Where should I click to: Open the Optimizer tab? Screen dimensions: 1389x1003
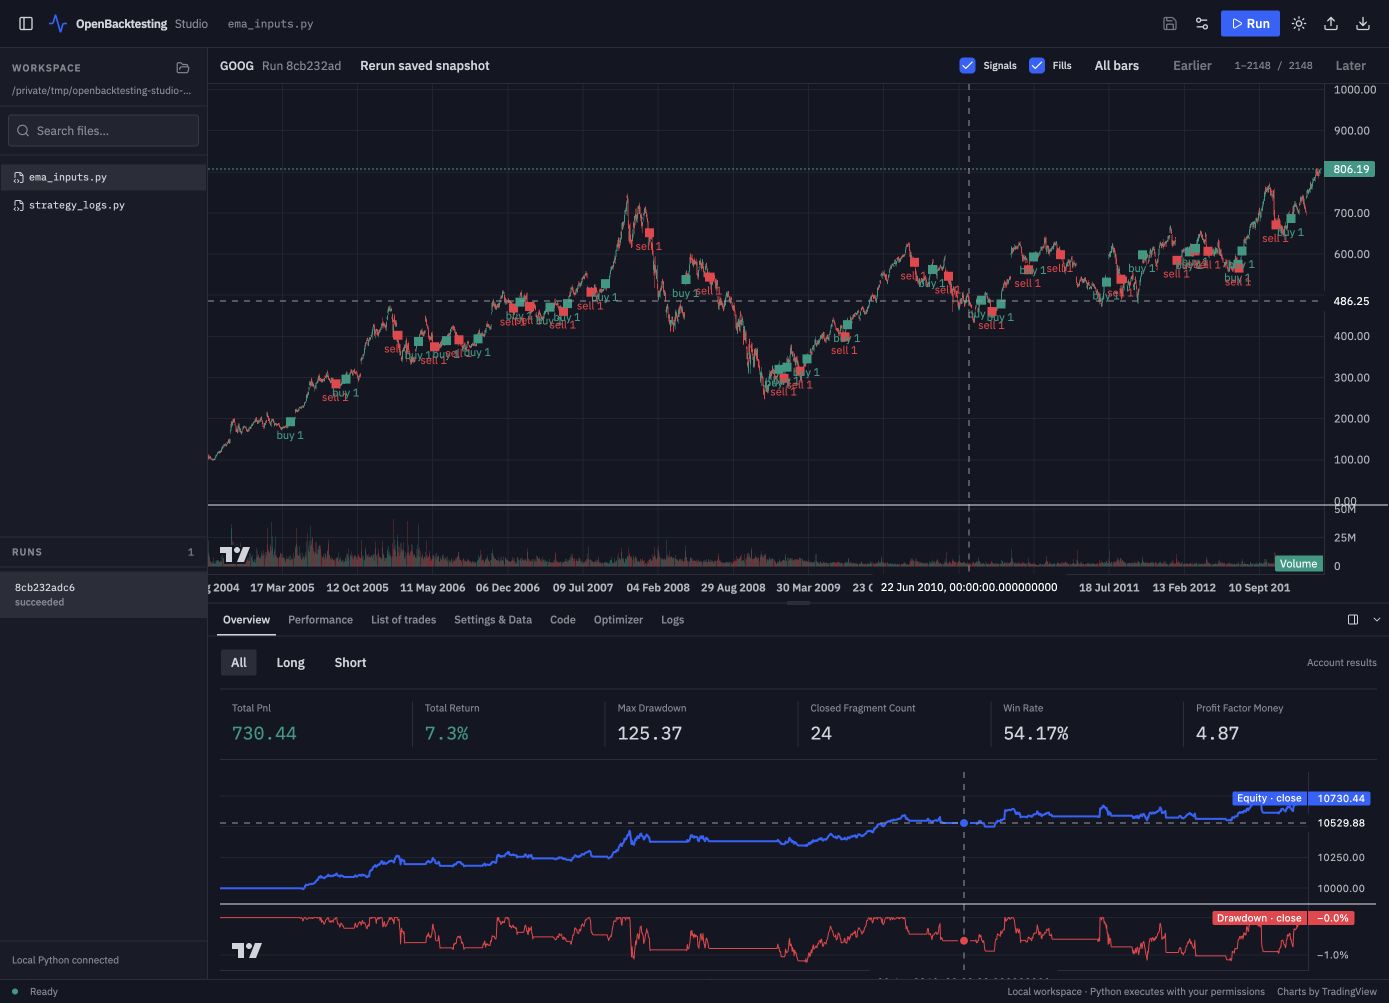coord(618,620)
